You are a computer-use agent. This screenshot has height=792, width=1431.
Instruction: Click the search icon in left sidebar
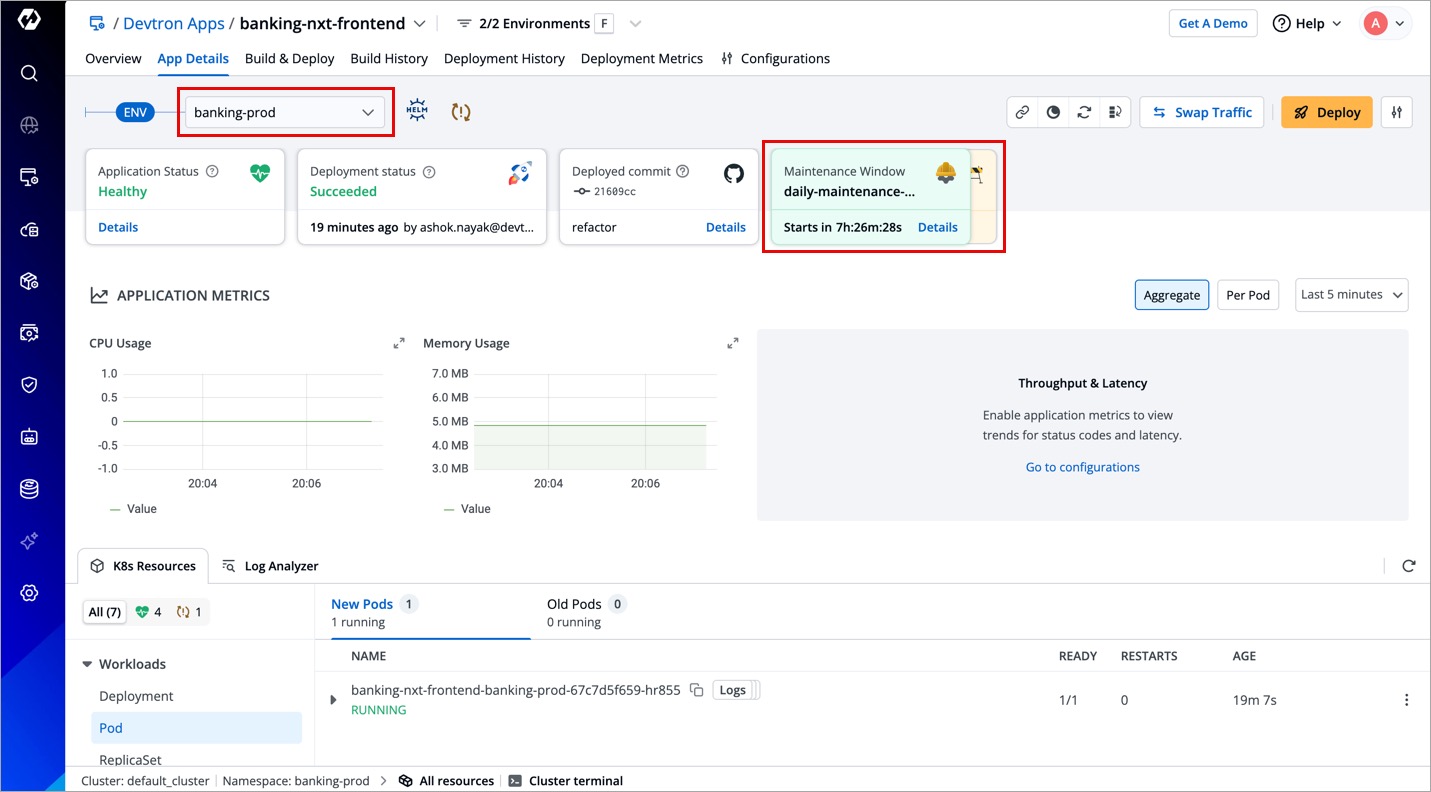click(x=29, y=73)
